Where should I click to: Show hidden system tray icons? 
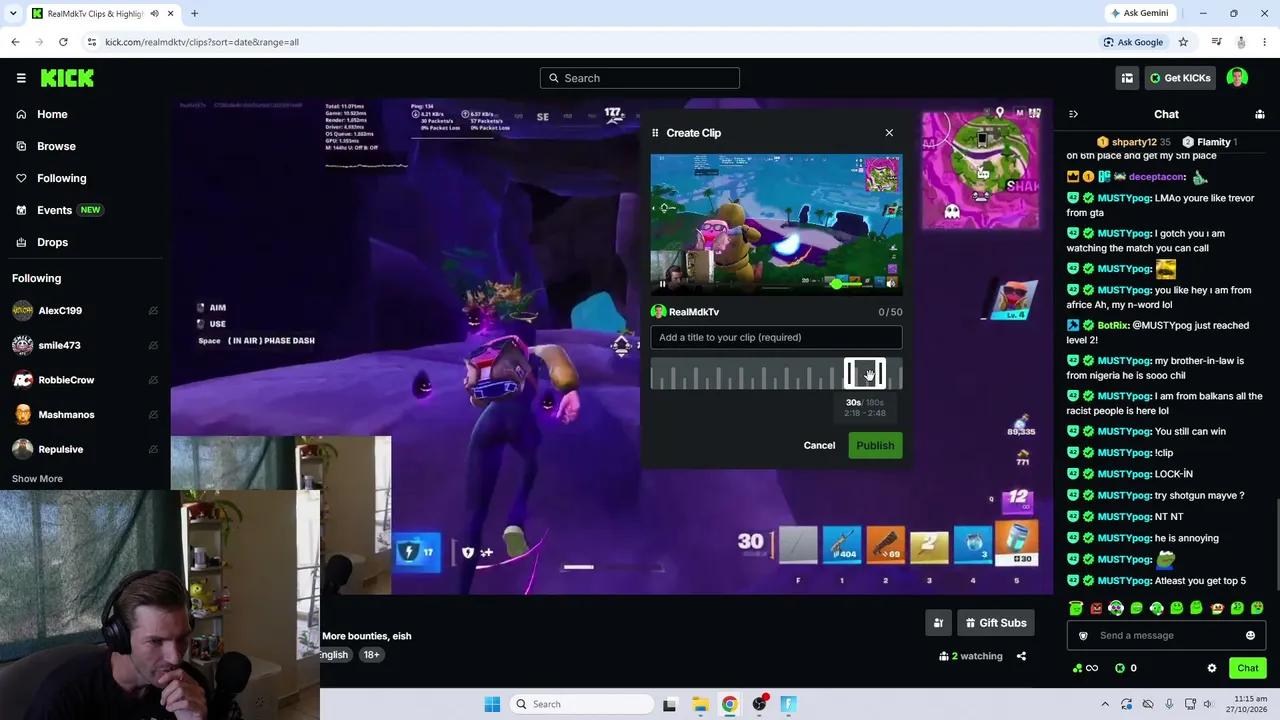point(1105,704)
